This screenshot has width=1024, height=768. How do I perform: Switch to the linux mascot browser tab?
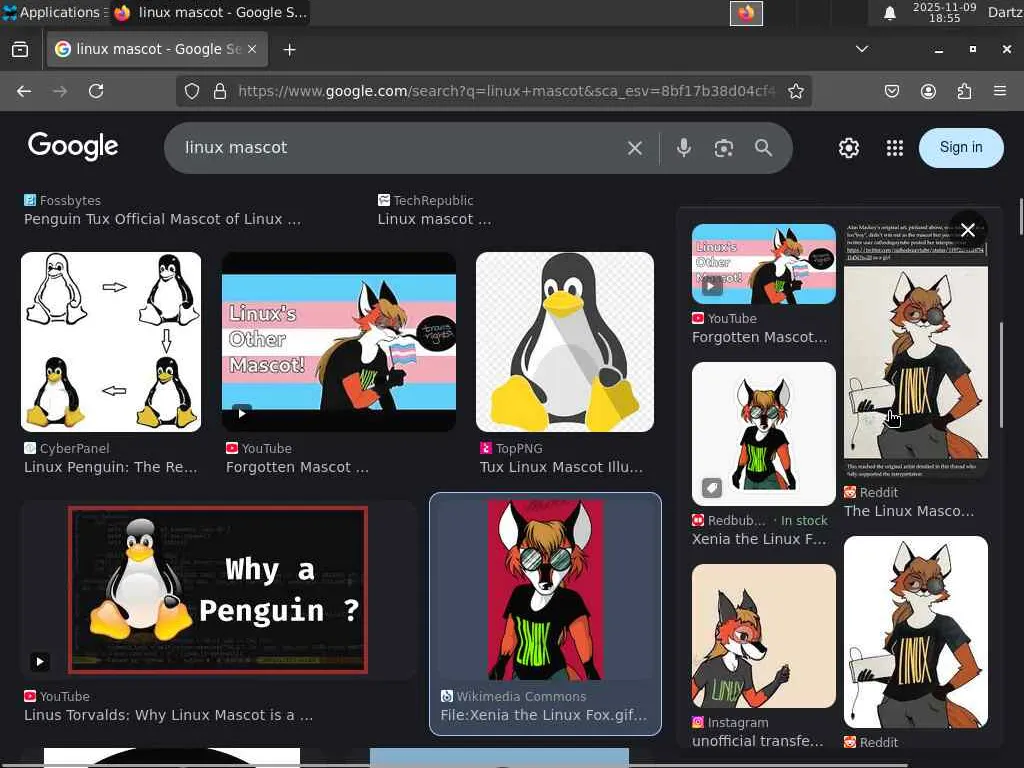pyautogui.click(x=157, y=49)
